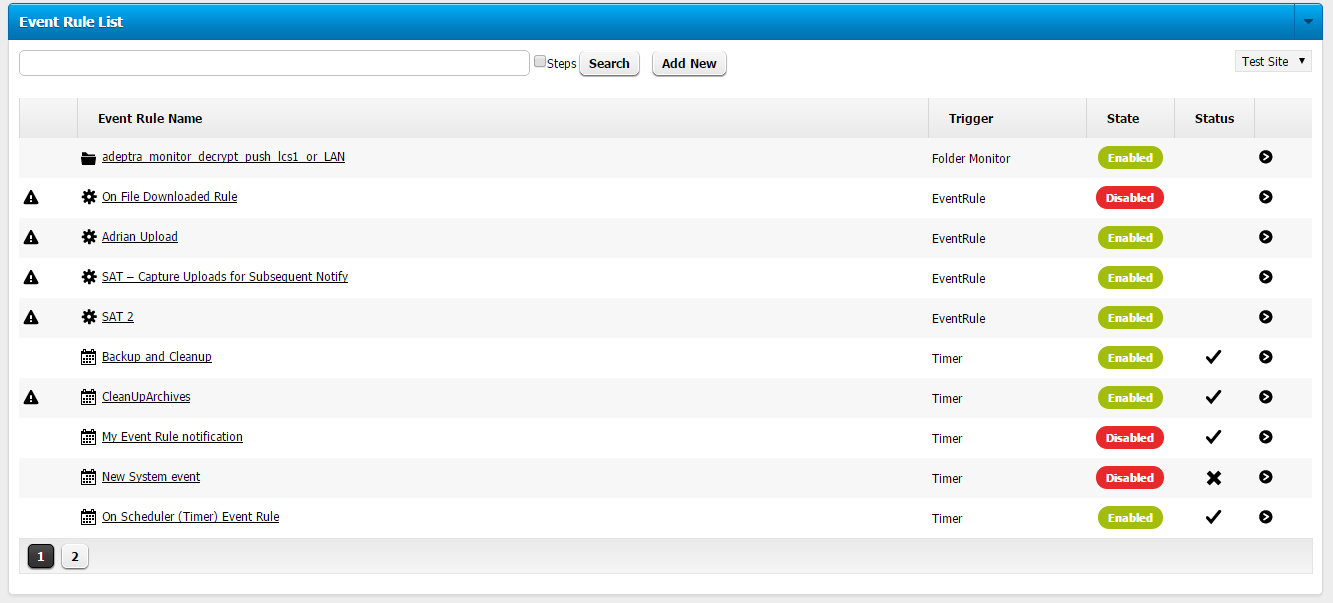Image resolution: width=1333 pixels, height=603 pixels.
Task: Open the Test Site dropdown
Action: click(1273, 62)
